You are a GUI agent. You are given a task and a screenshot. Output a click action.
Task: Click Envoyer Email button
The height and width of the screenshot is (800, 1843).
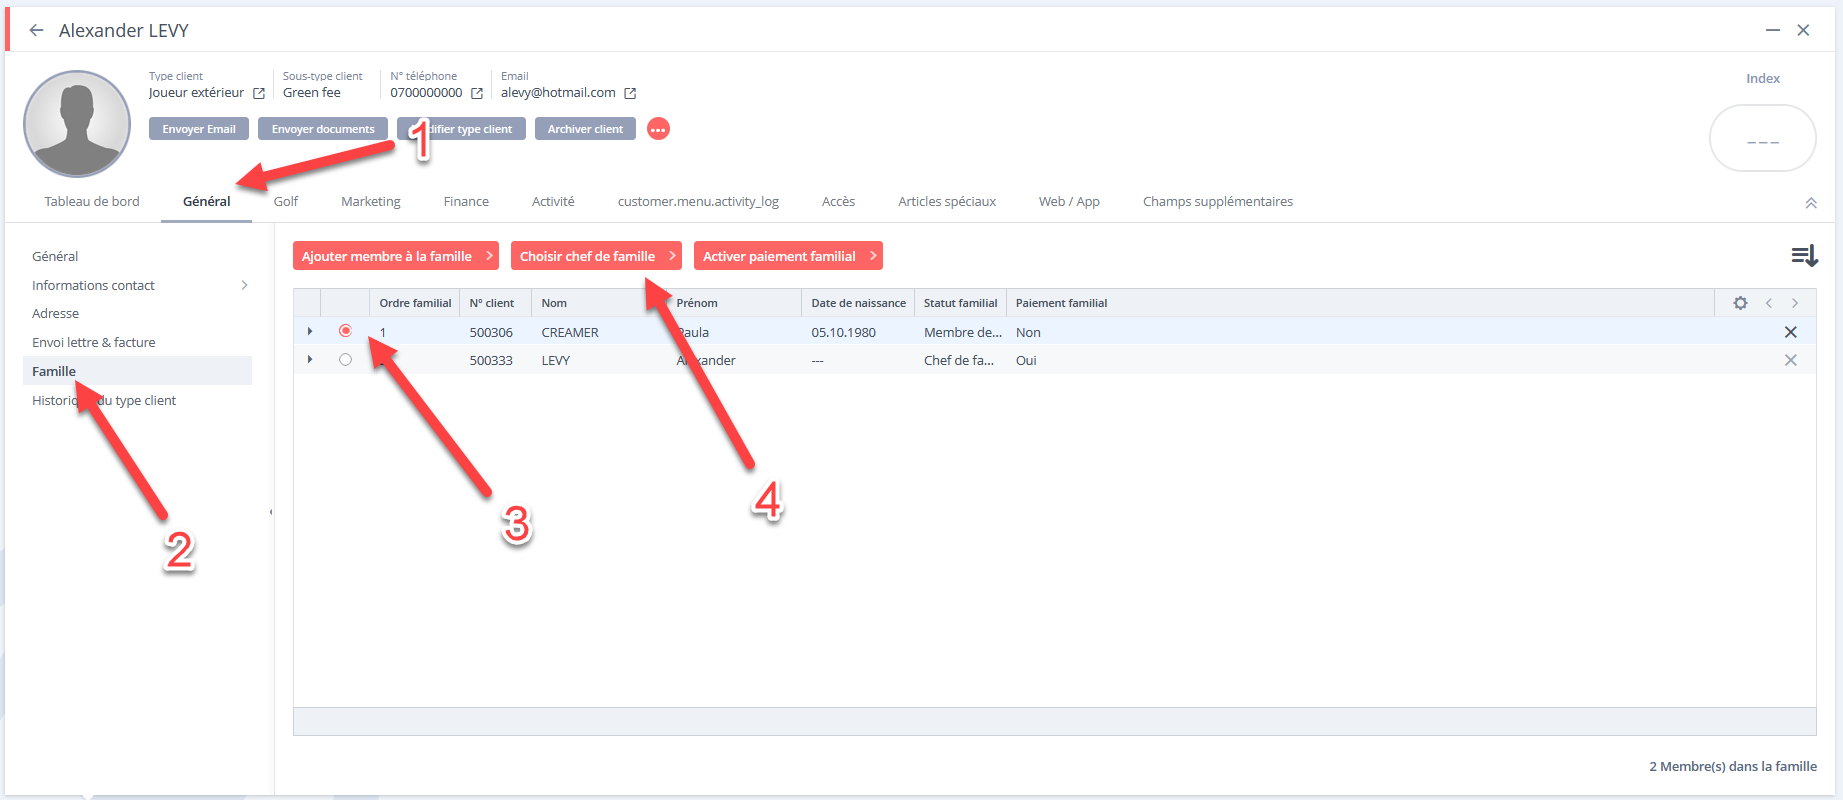click(199, 129)
